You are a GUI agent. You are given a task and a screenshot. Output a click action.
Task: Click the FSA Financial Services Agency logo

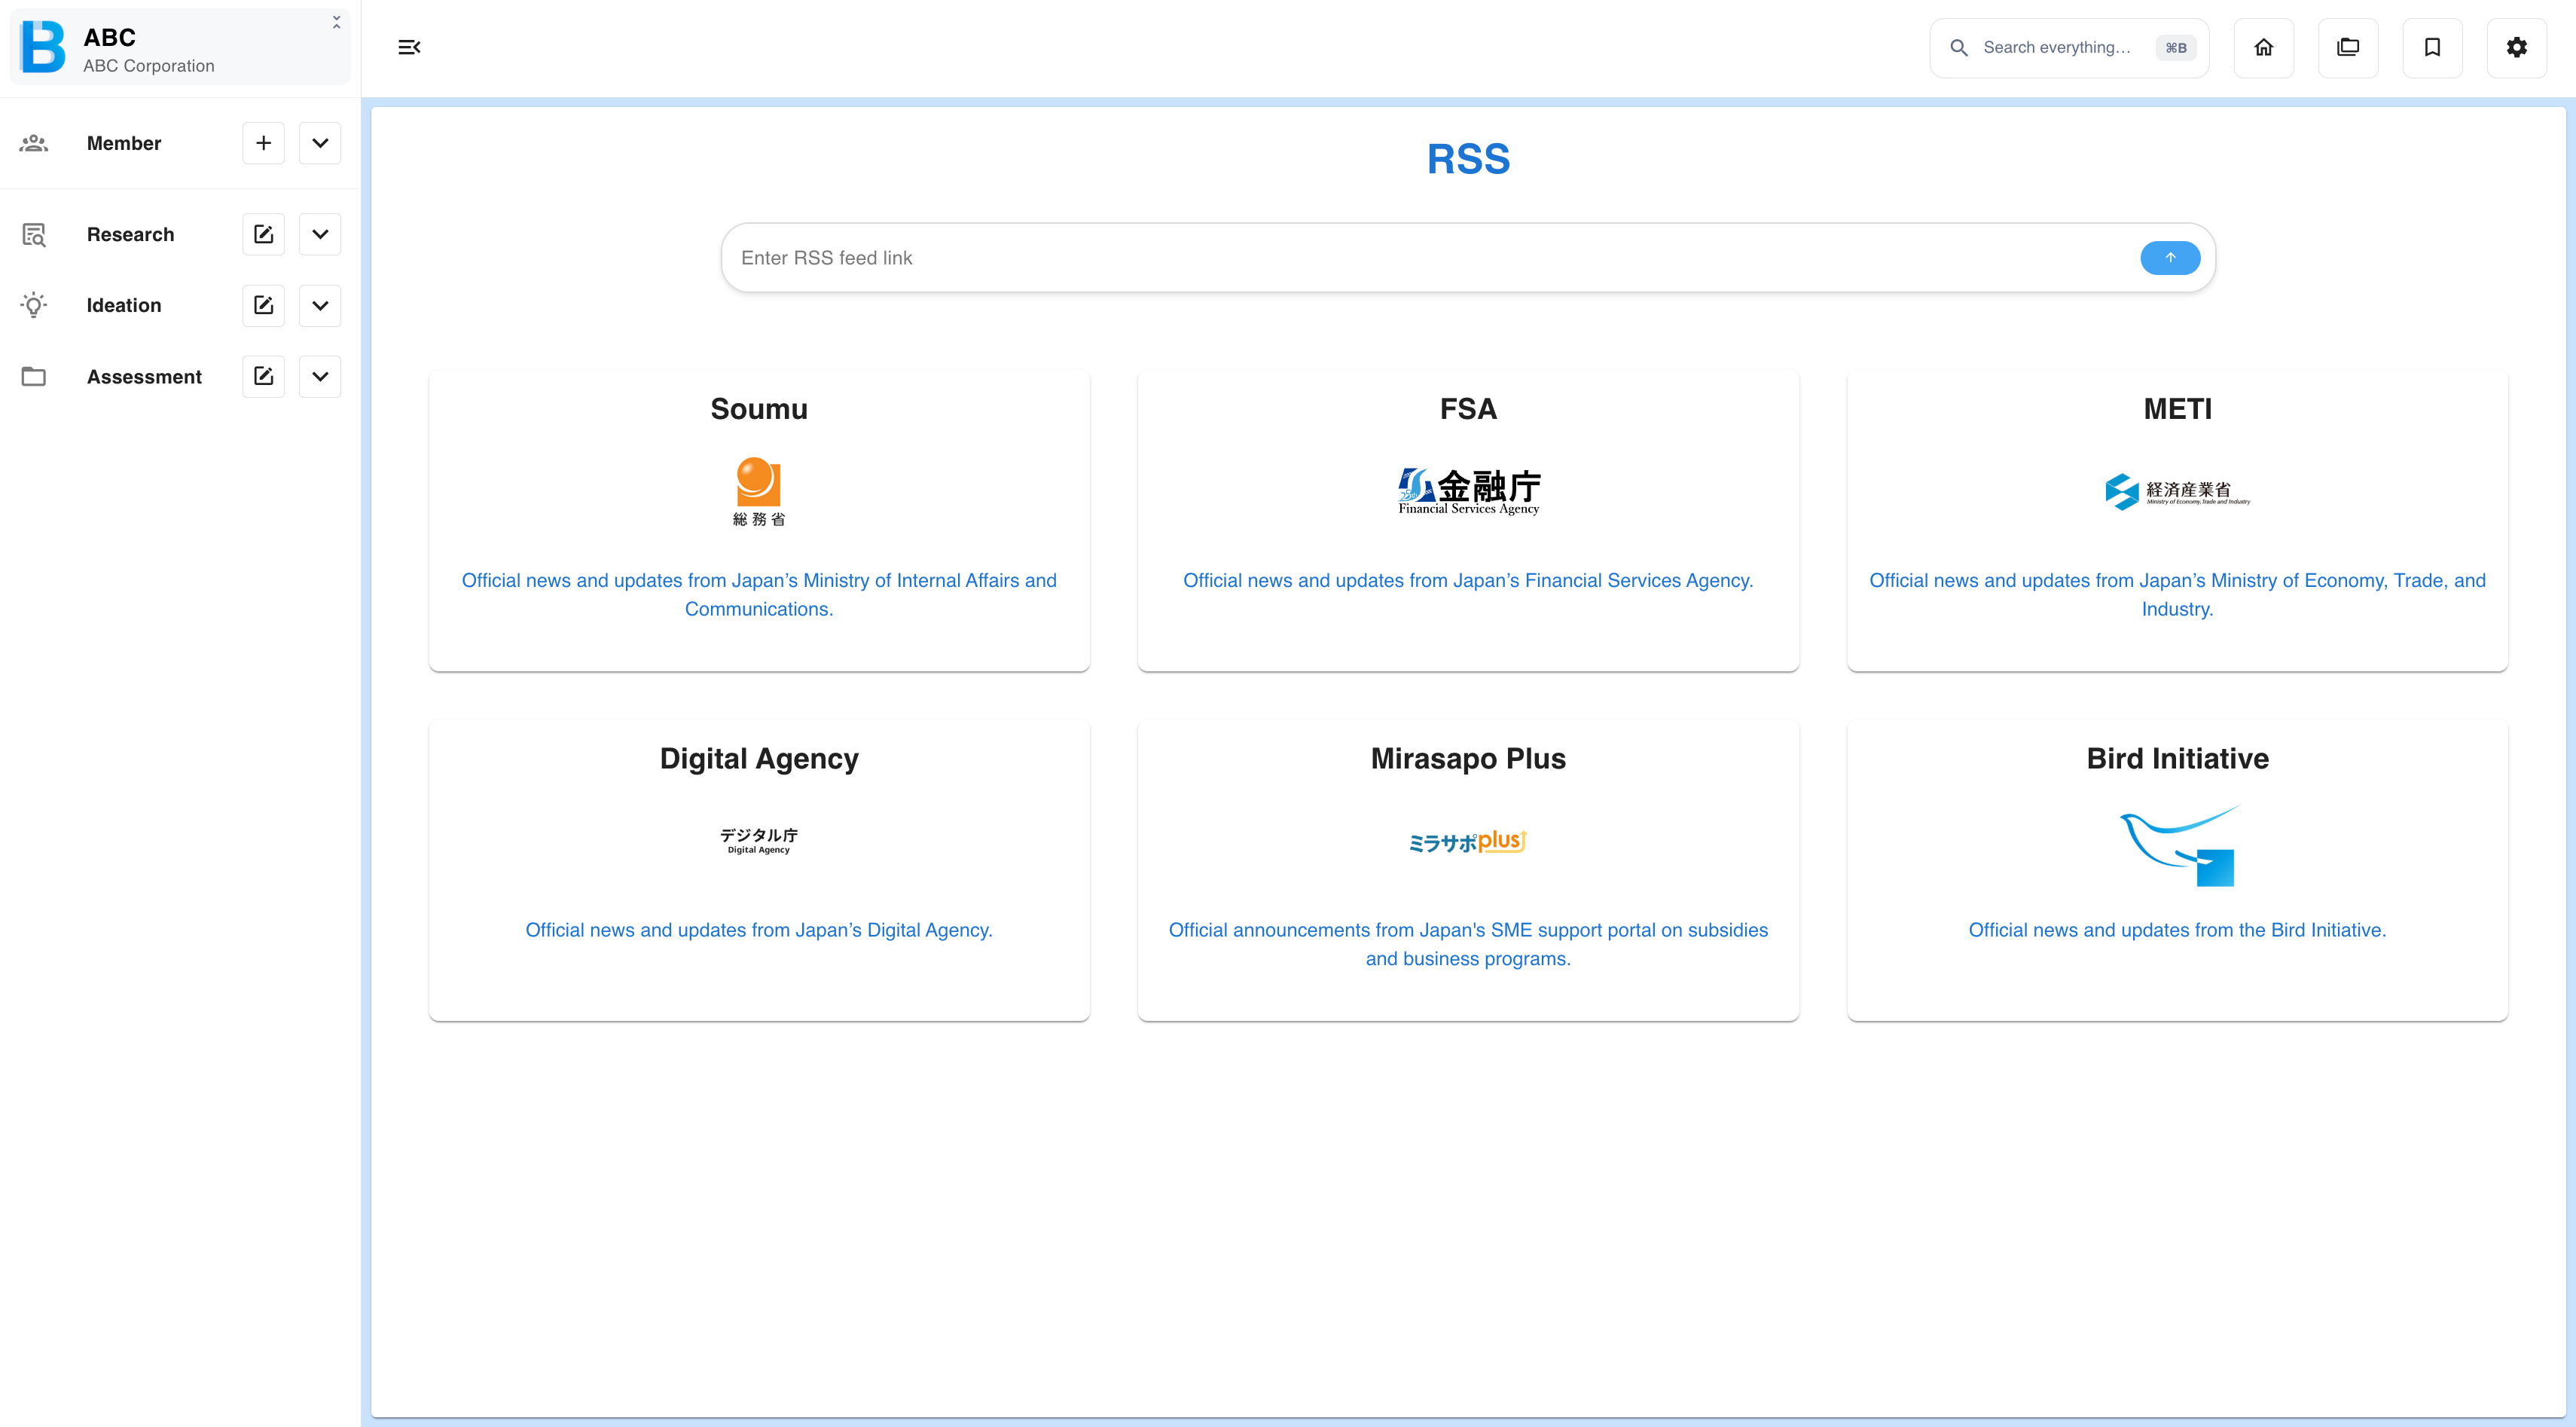(1468, 491)
